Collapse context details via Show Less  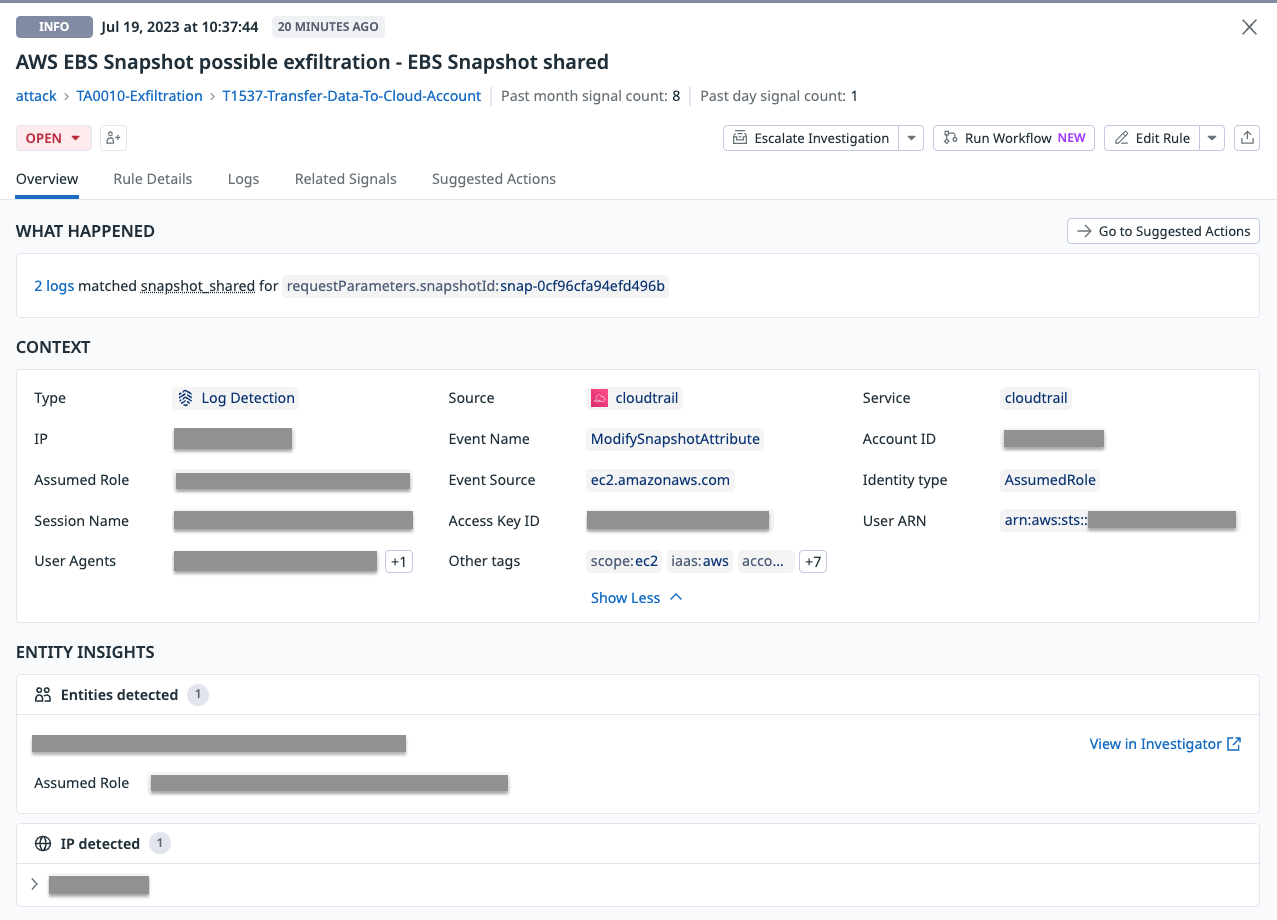[x=636, y=597]
